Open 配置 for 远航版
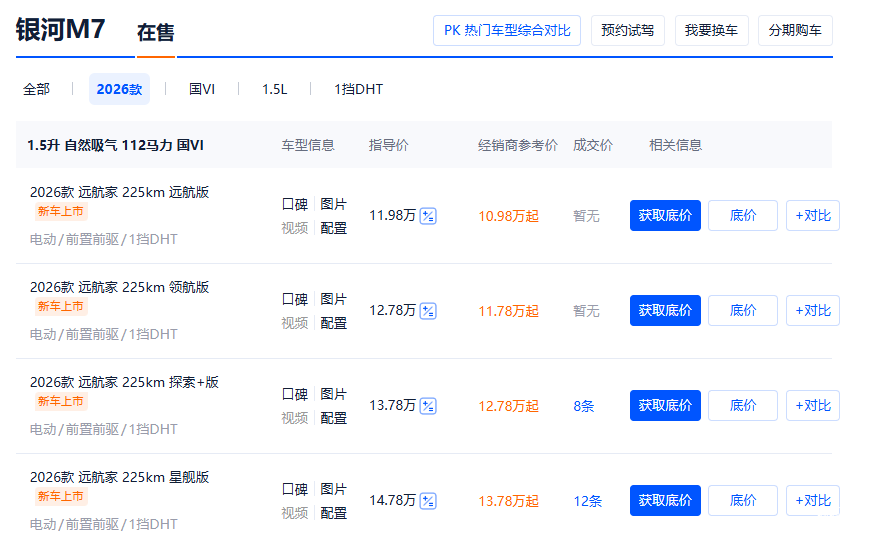This screenshot has width=870, height=543. (x=333, y=228)
